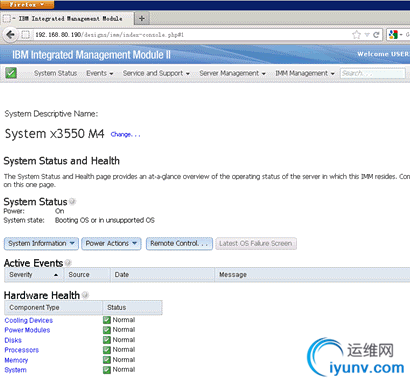410x384 pixels.
Task: Click green status icon for Disks row
Action: (107, 340)
